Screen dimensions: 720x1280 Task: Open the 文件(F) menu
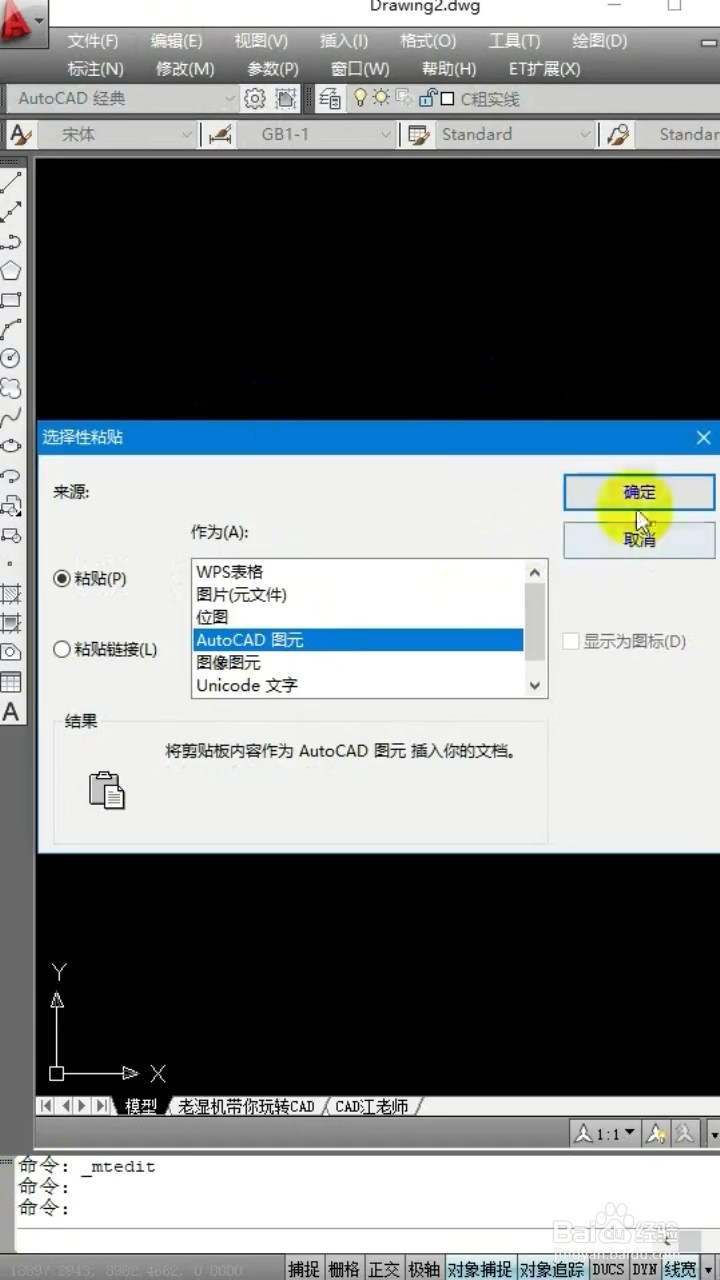click(93, 41)
